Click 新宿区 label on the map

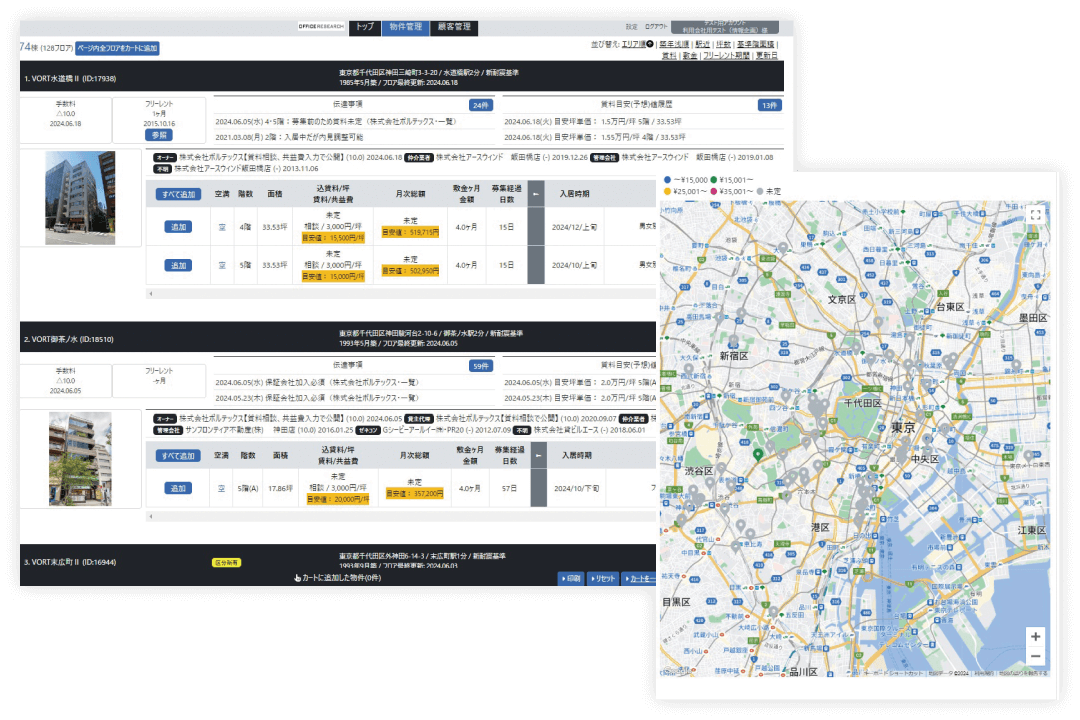coord(734,356)
